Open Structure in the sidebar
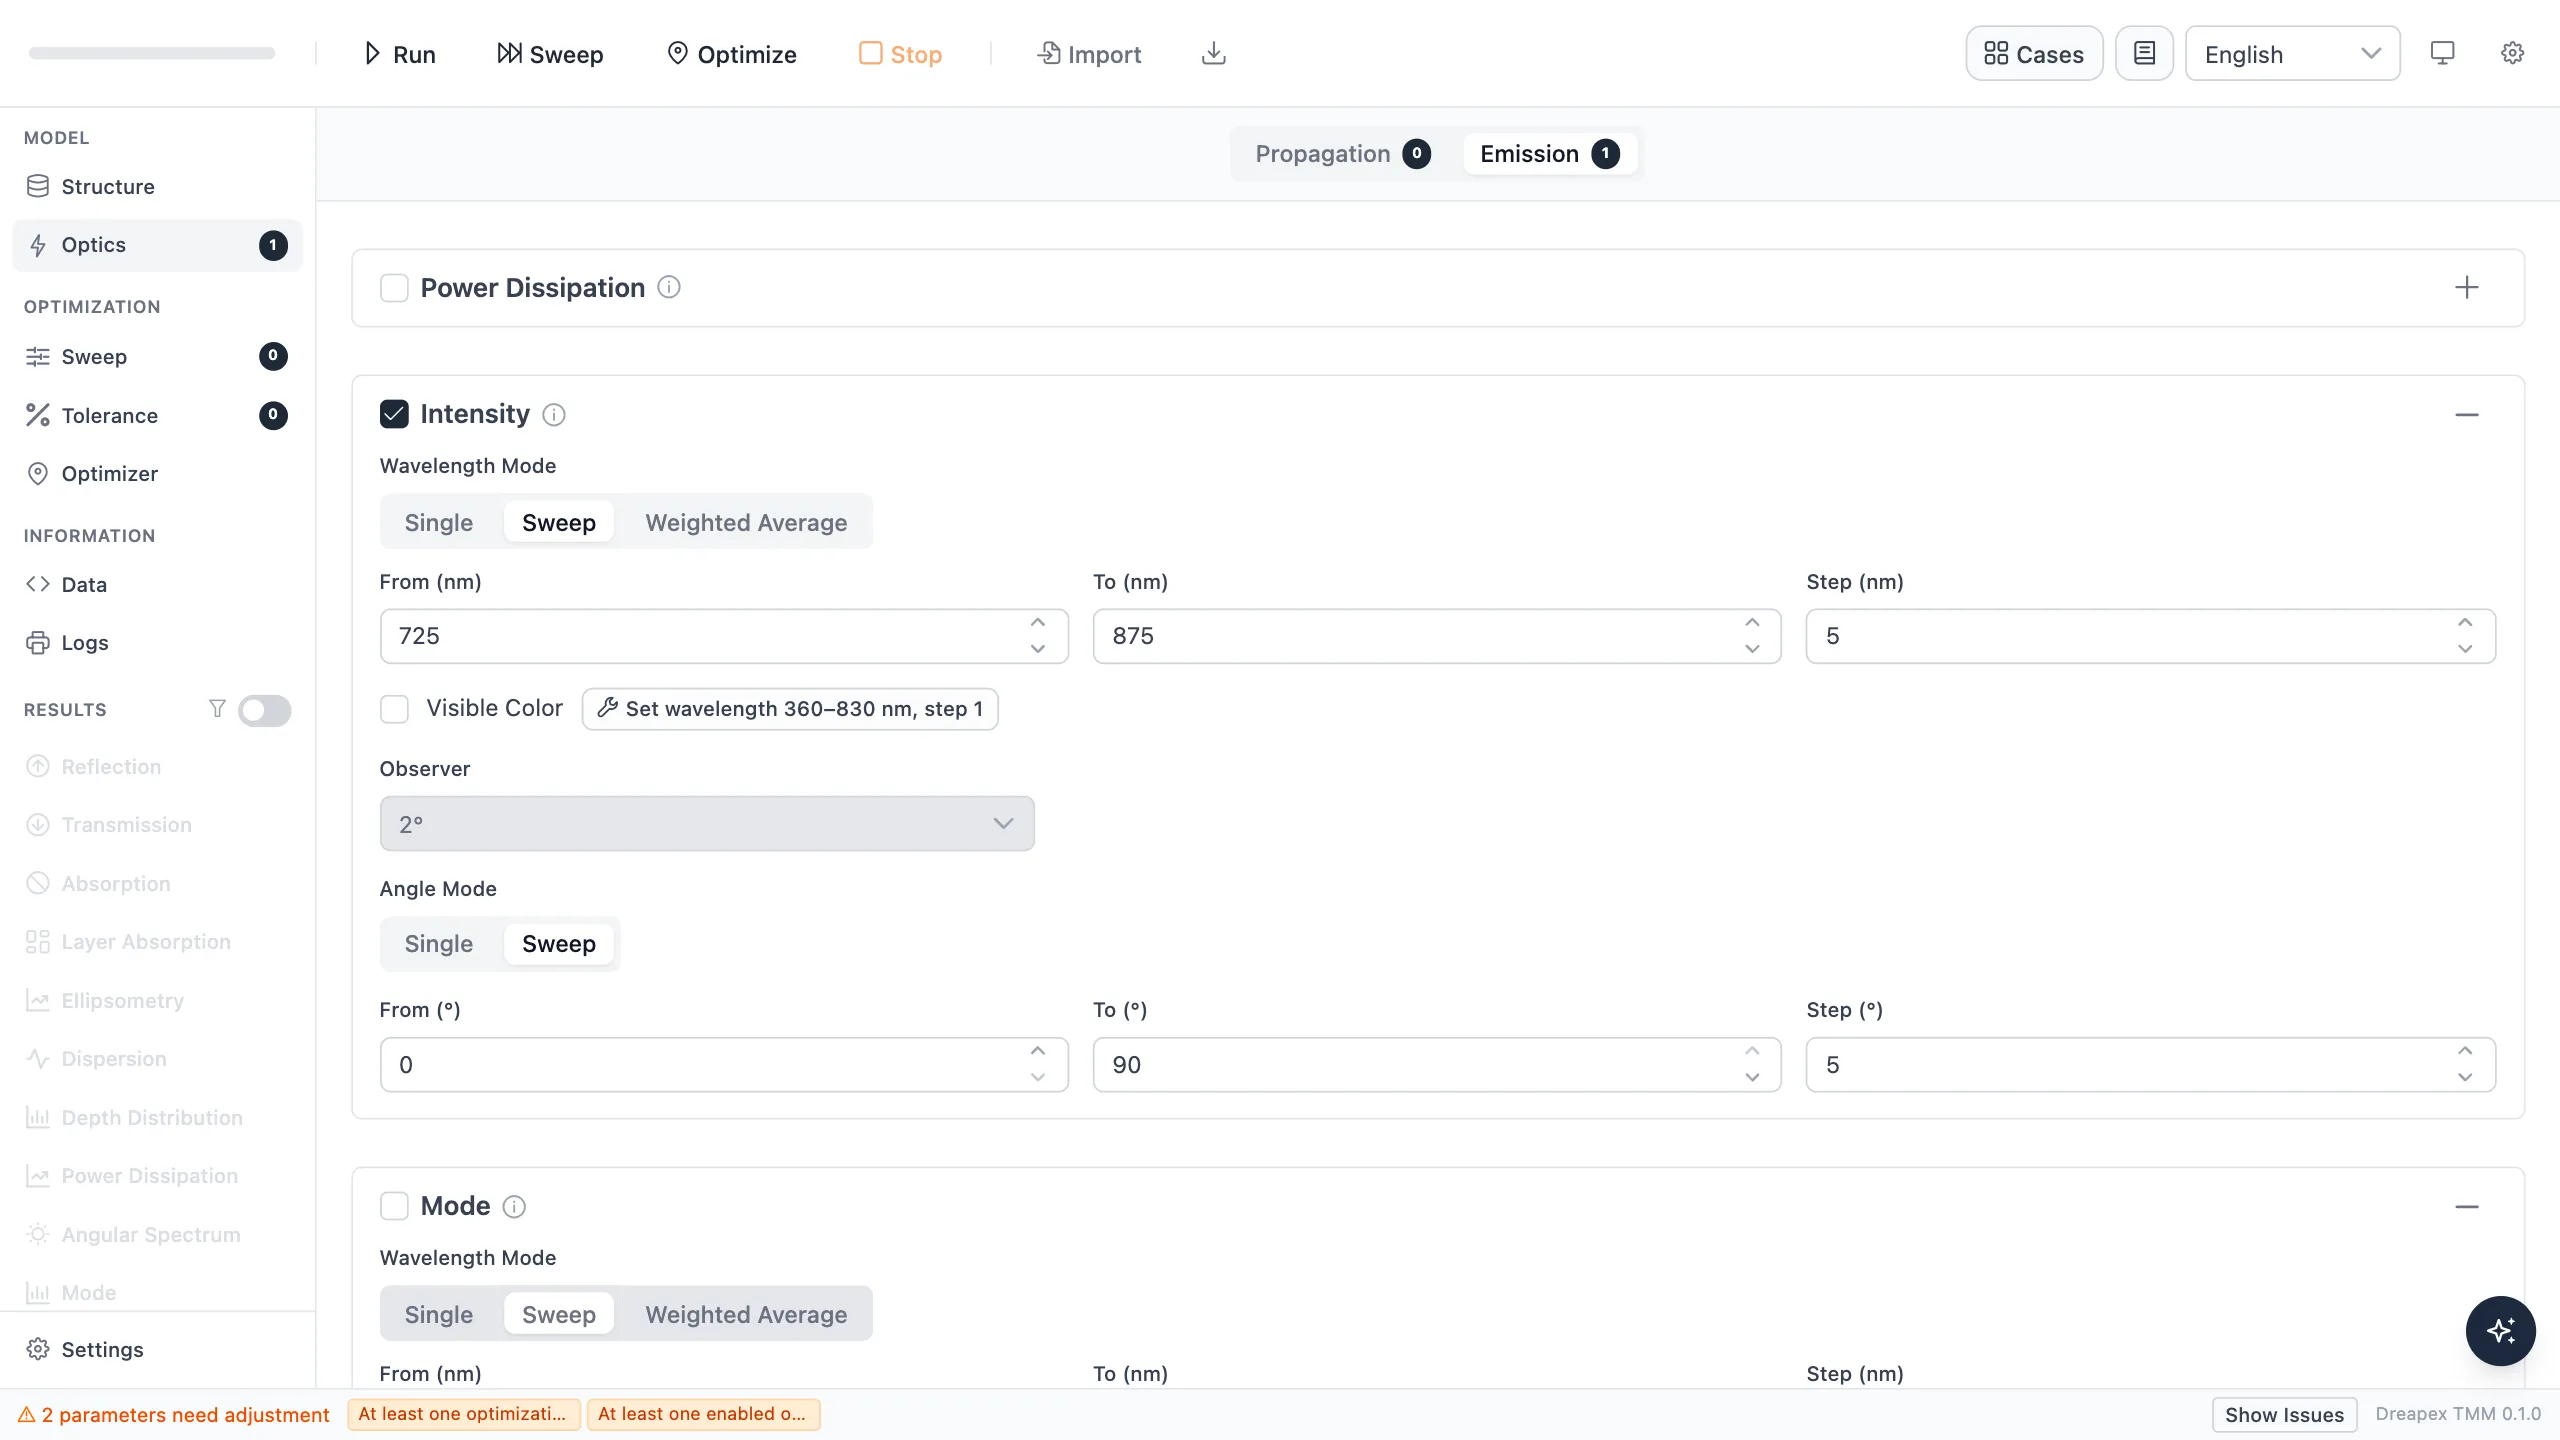 coord(157,187)
